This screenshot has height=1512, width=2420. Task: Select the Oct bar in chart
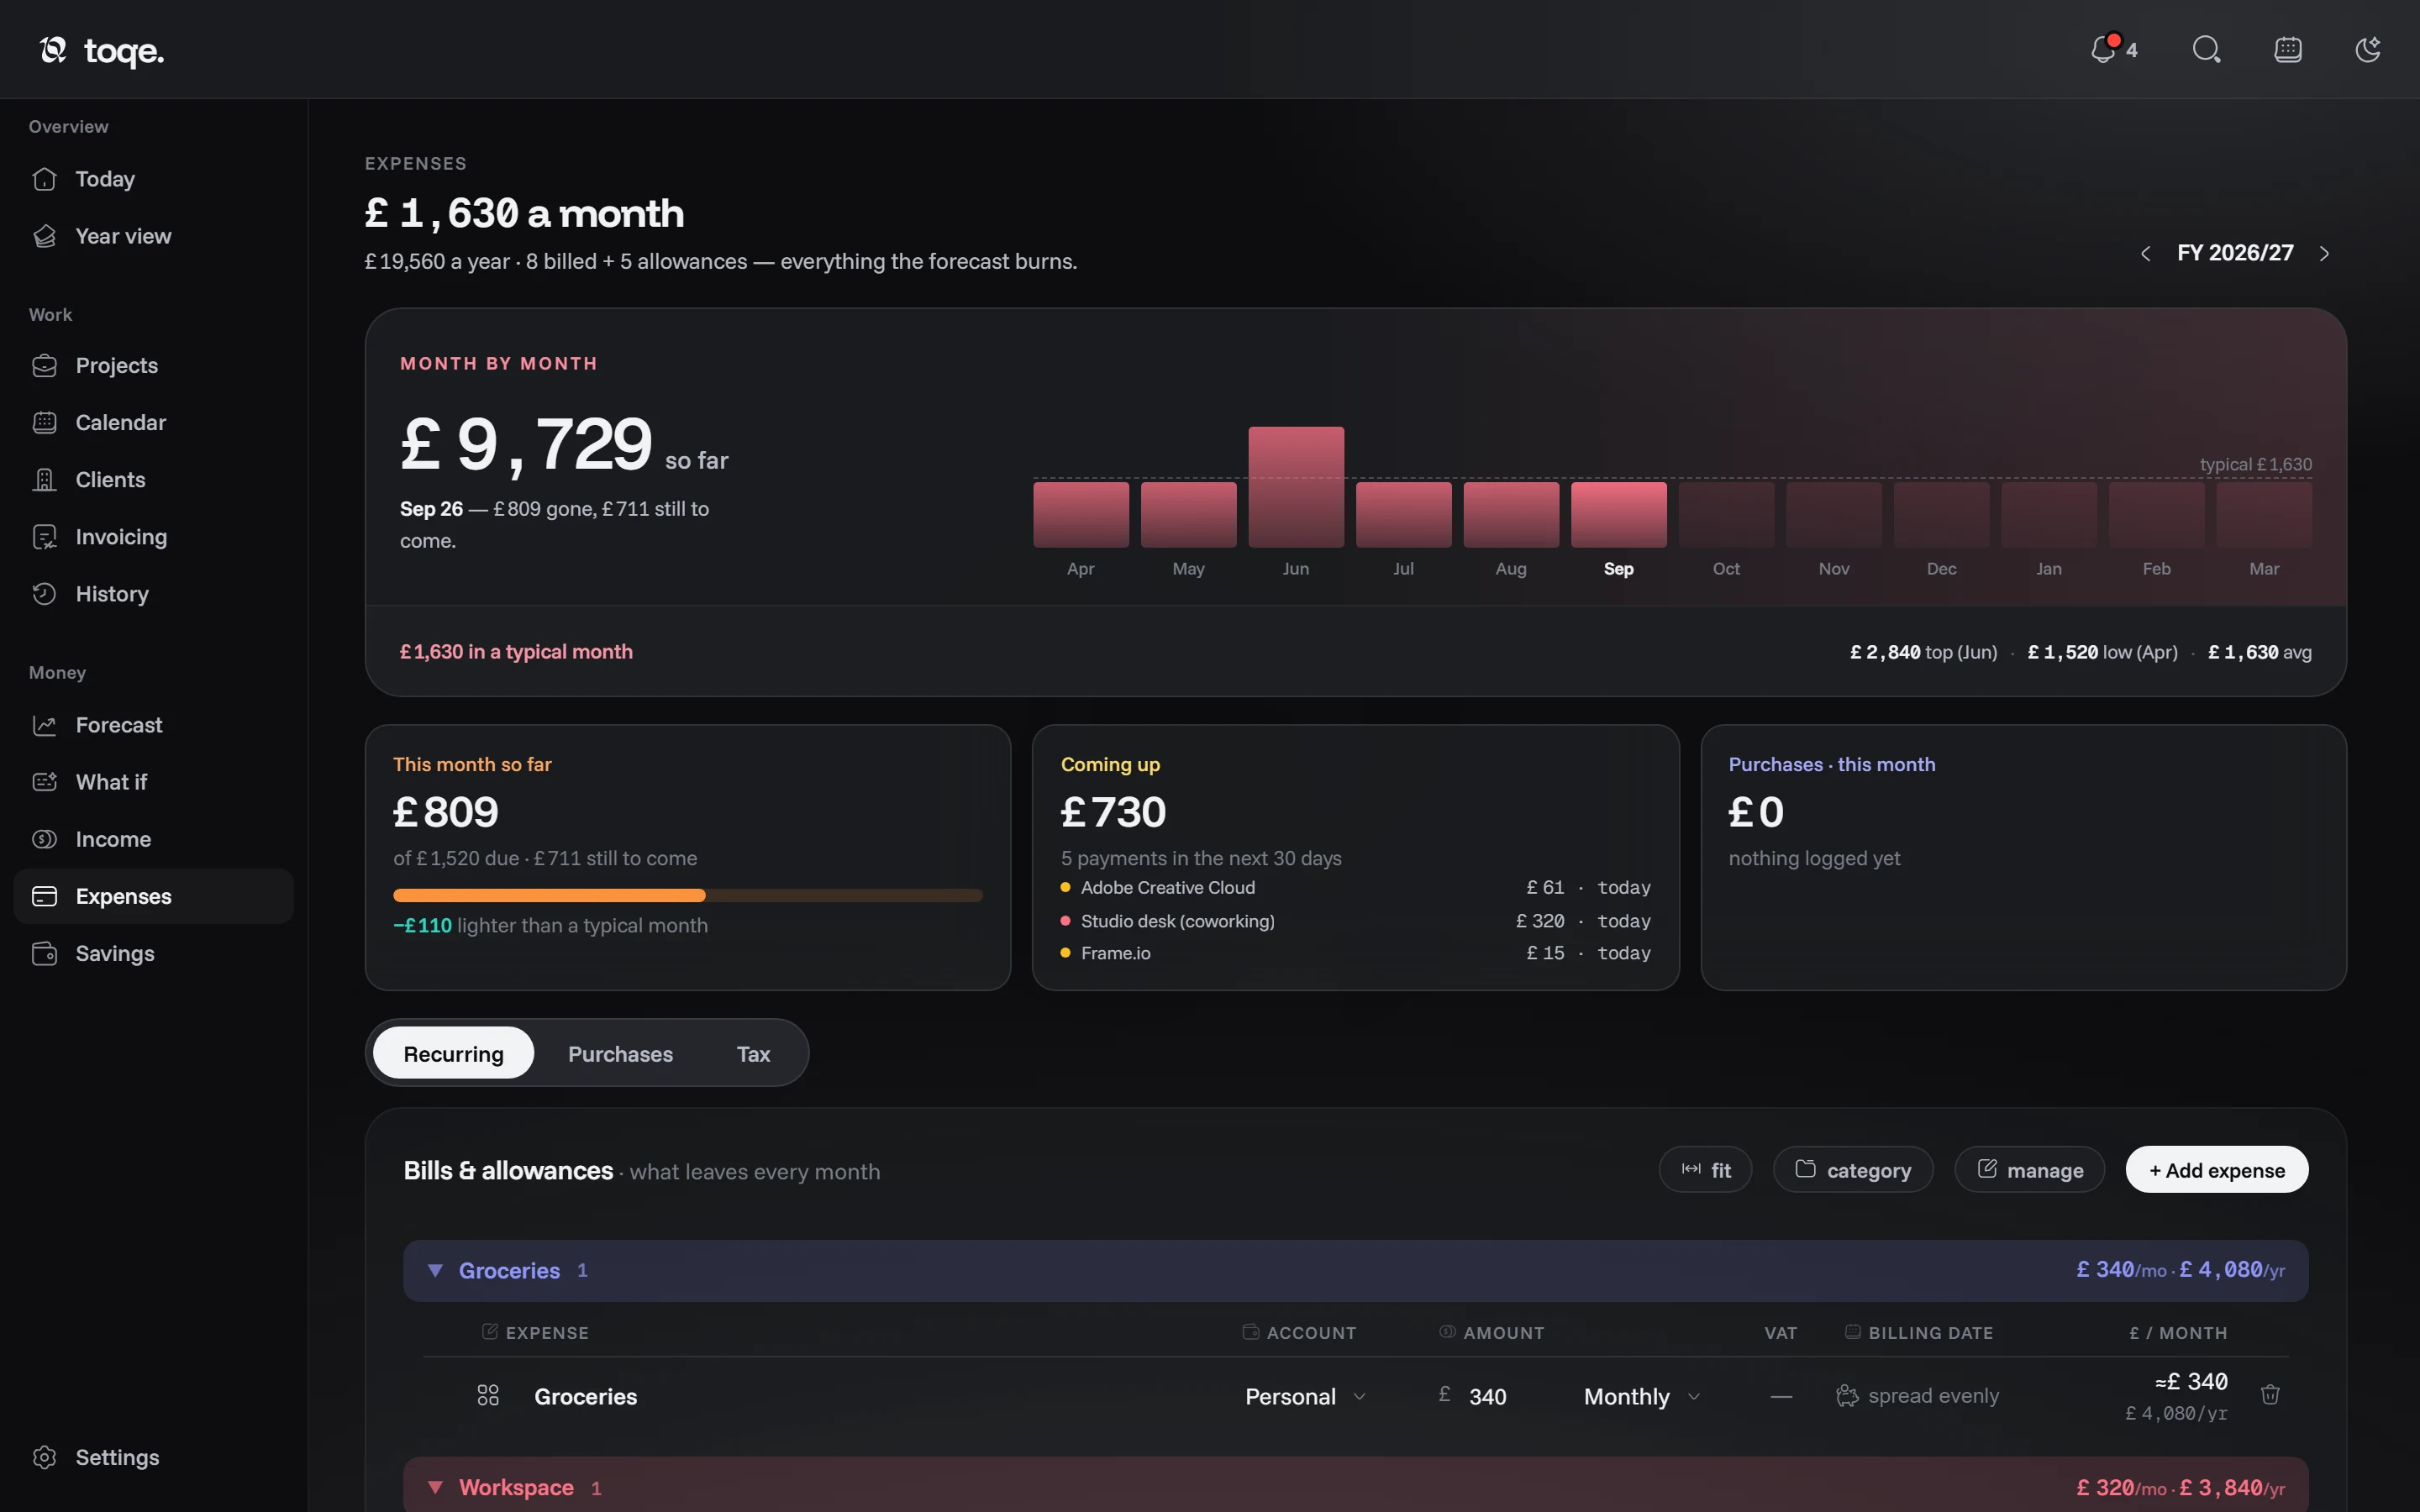[1726, 514]
